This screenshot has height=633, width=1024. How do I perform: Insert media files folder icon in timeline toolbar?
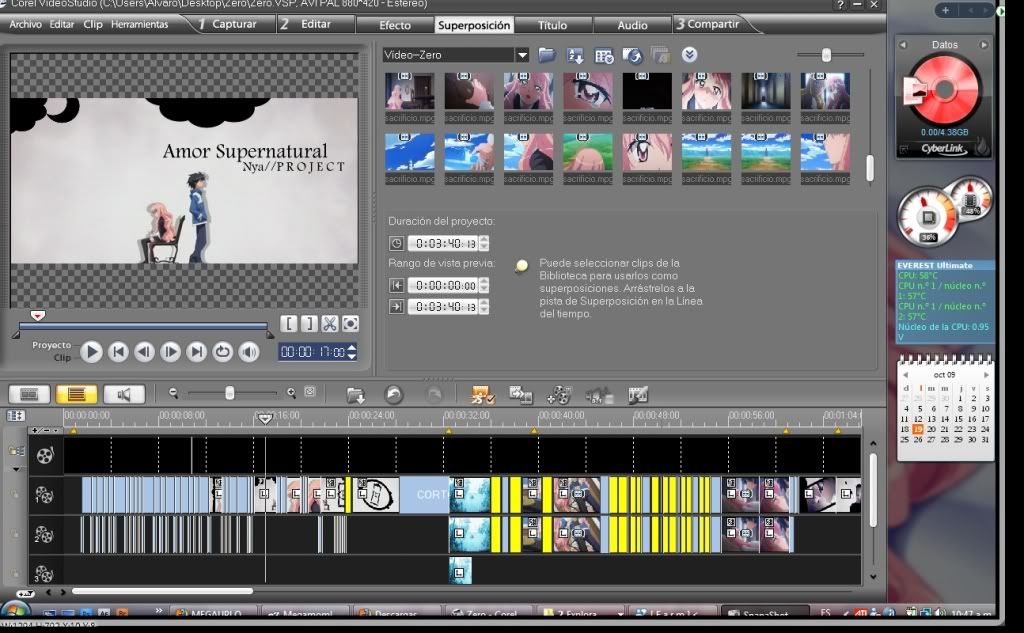pyautogui.click(x=356, y=395)
